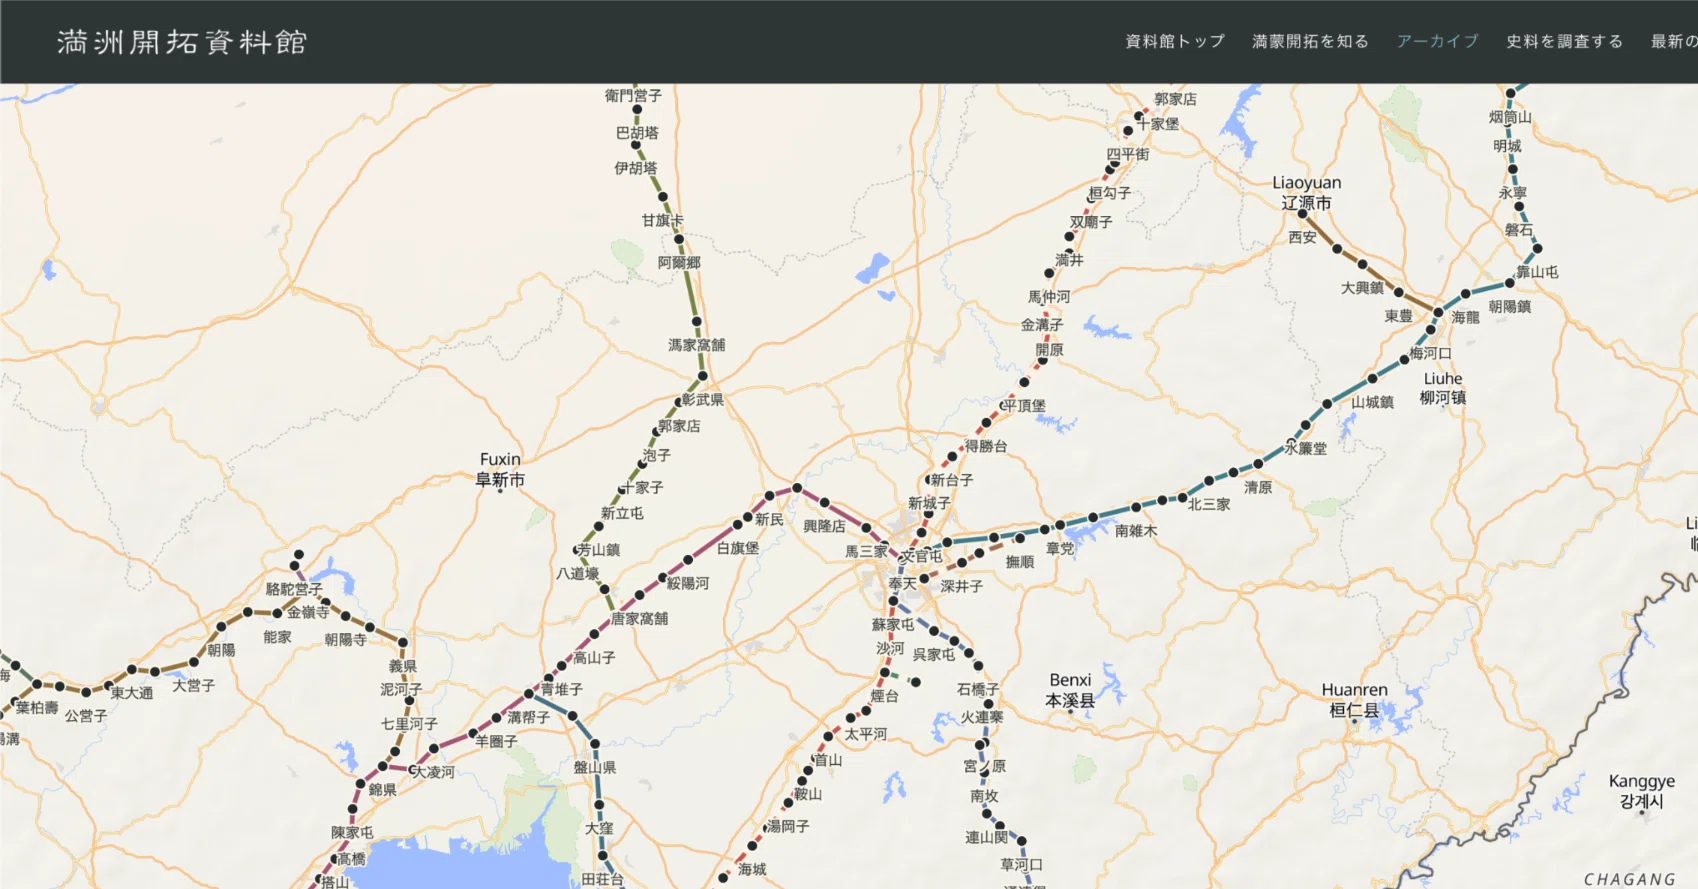Click the 奉天 station label
This screenshot has width=1698, height=889.
tap(902, 584)
